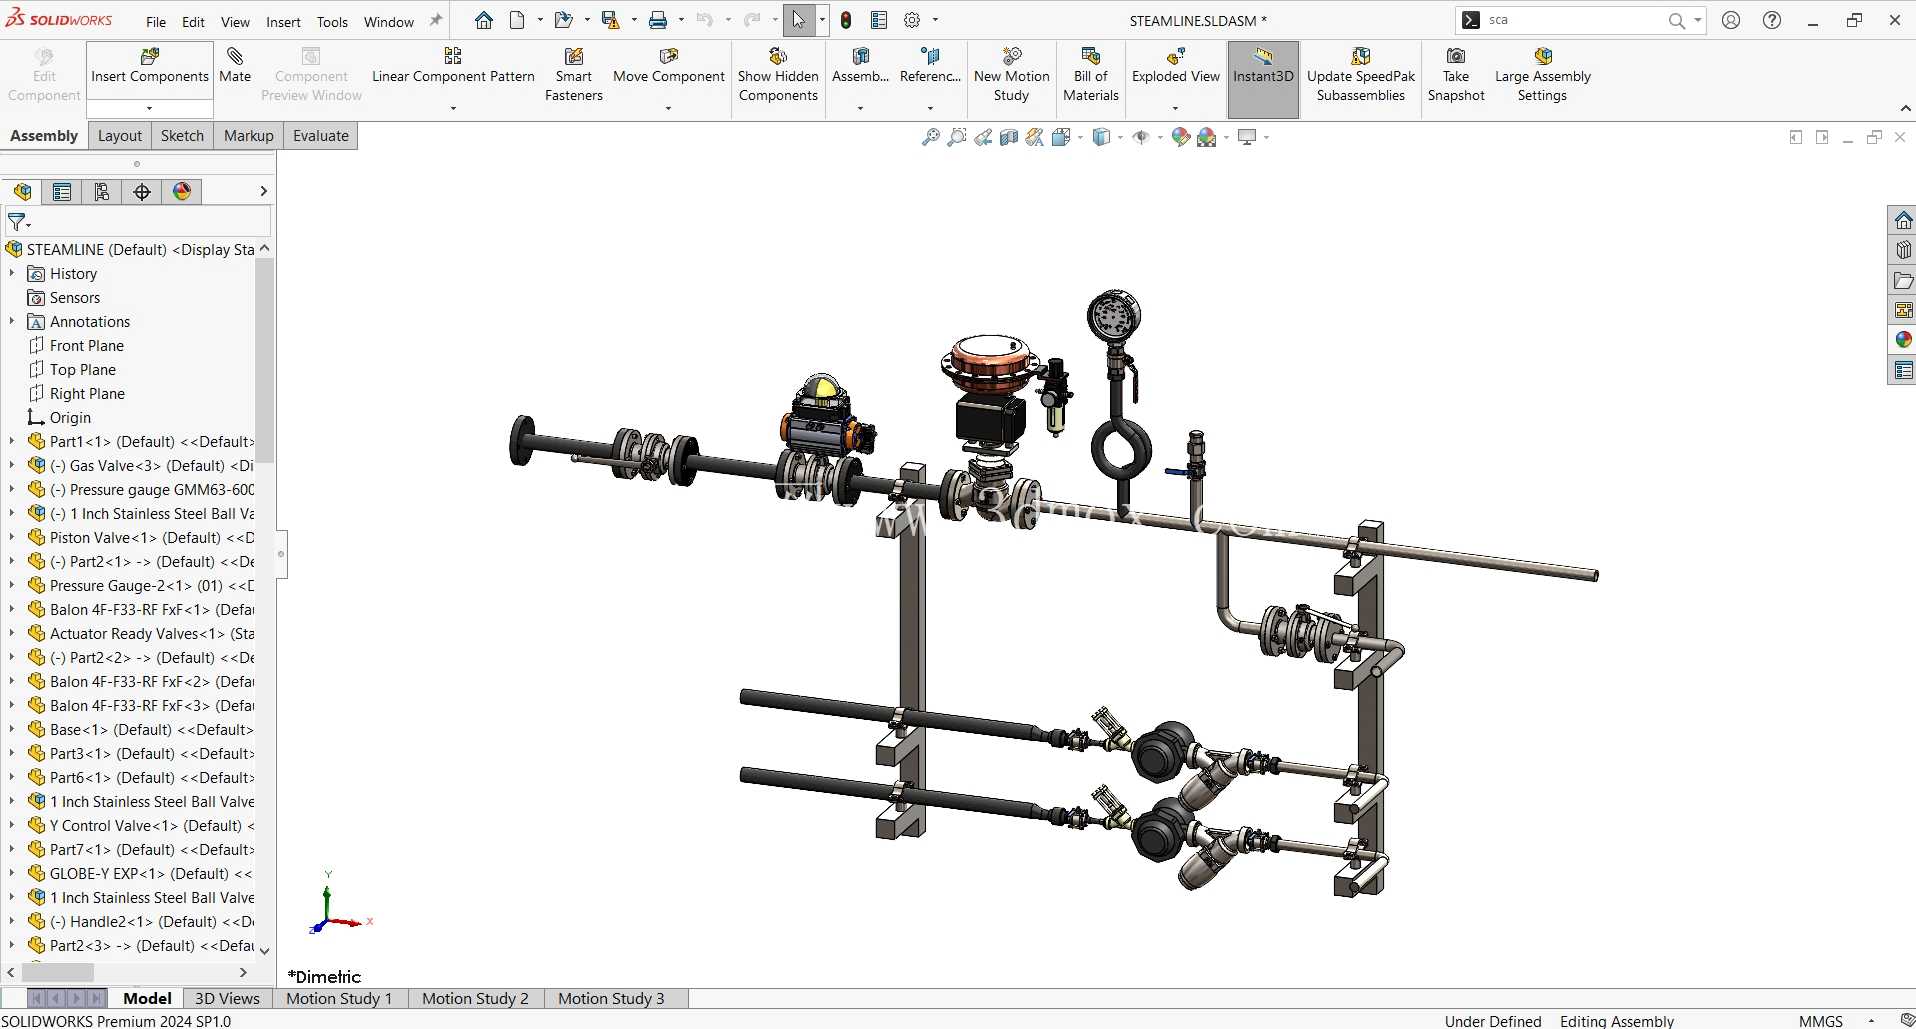
Task: Click the Reference Geometry button
Action: [x=930, y=66]
